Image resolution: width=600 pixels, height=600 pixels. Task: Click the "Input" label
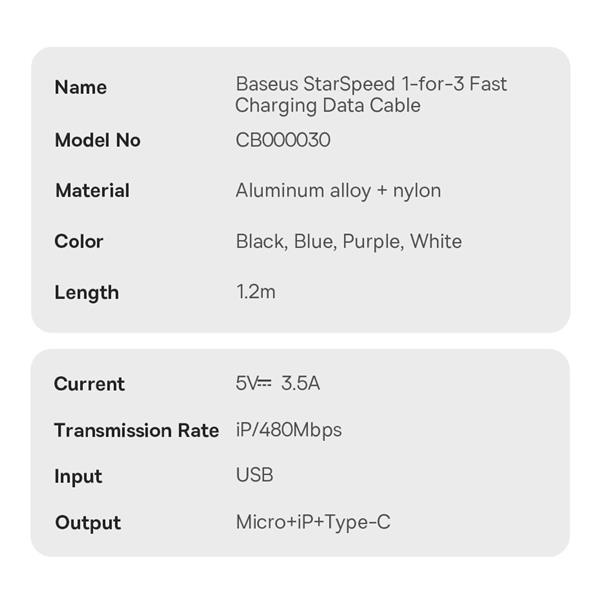[78, 476]
